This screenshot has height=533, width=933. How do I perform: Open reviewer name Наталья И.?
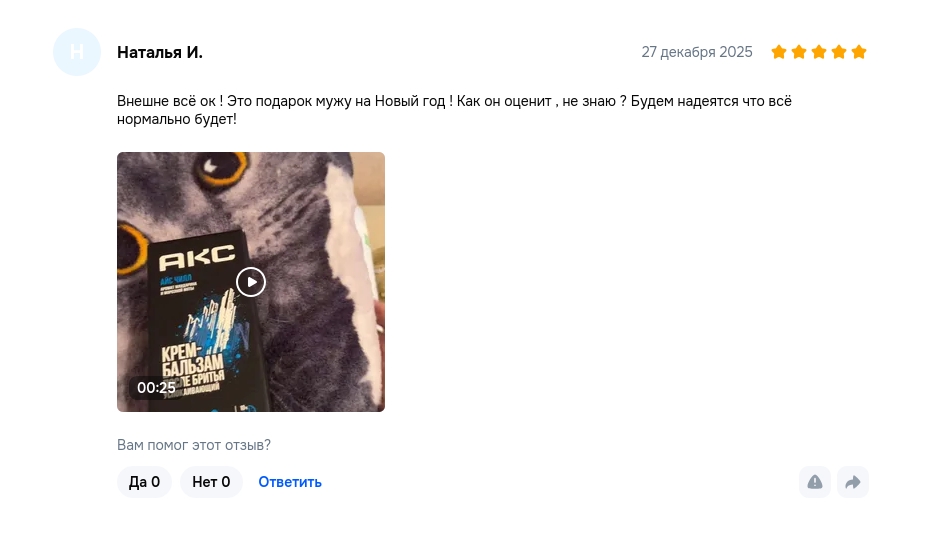coord(159,52)
